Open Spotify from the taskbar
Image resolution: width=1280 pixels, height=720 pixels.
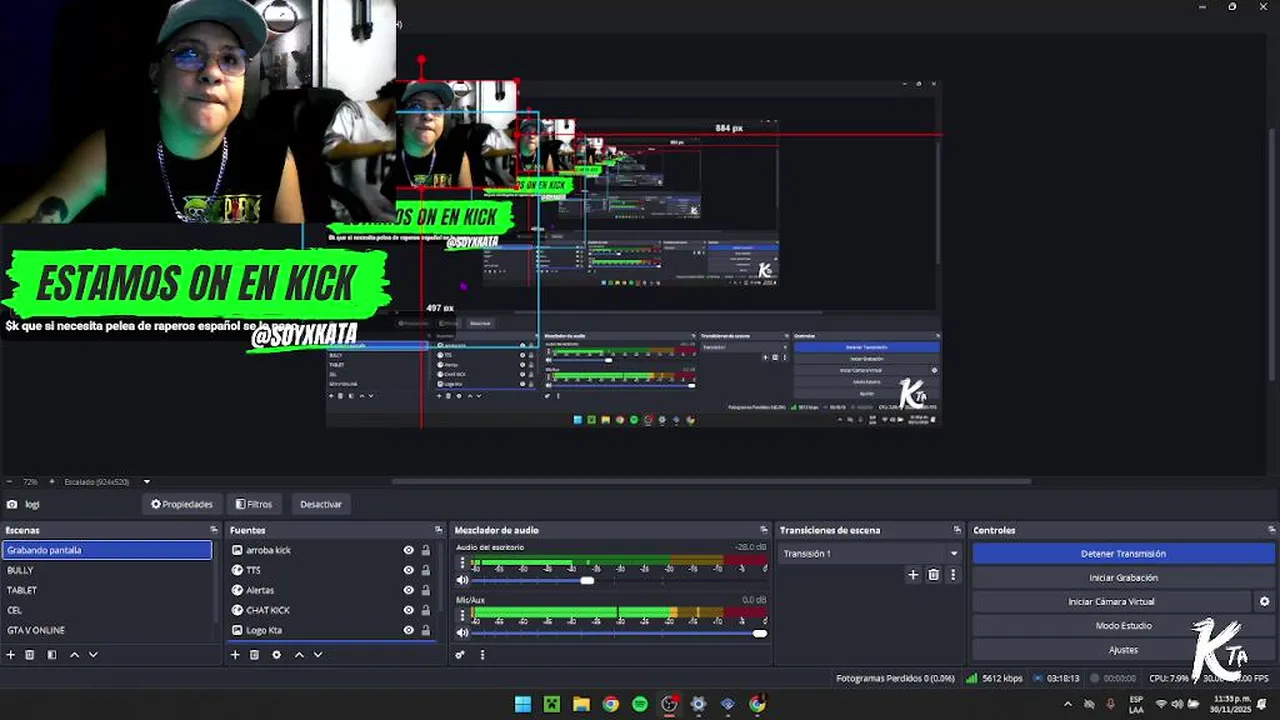click(x=640, y=704)
